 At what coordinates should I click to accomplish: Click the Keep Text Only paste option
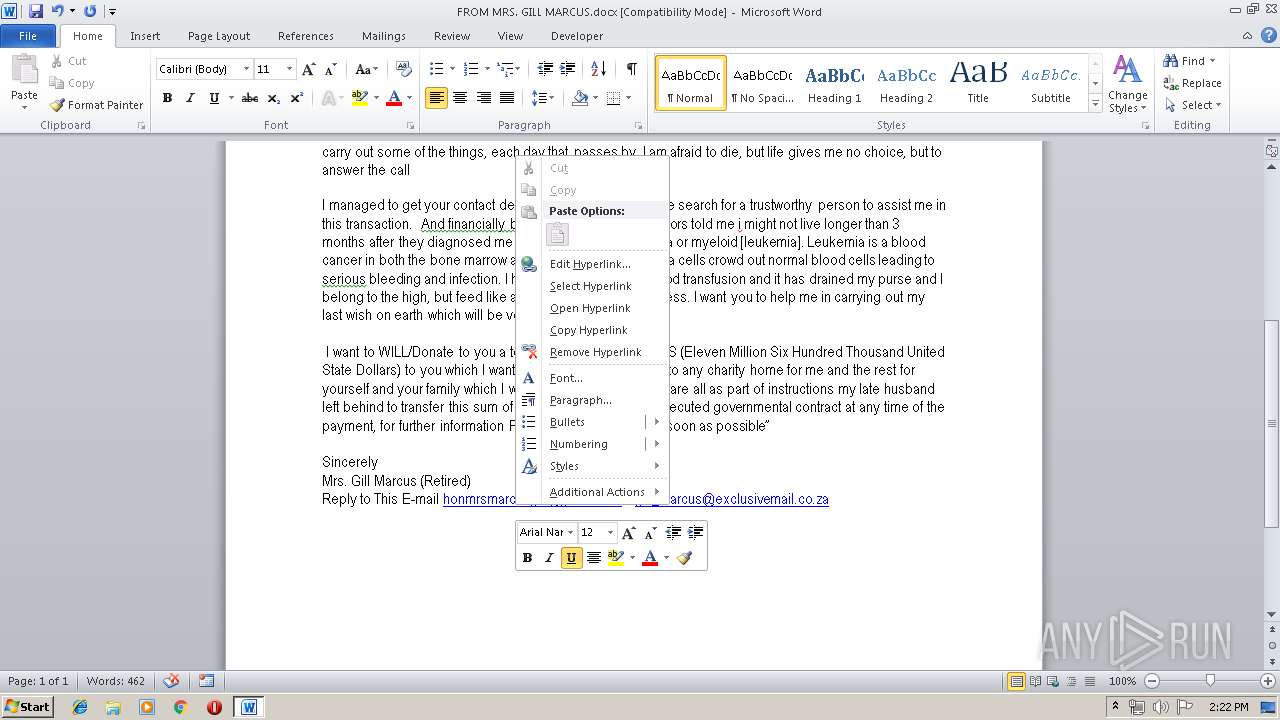click(x=558, y=235)
